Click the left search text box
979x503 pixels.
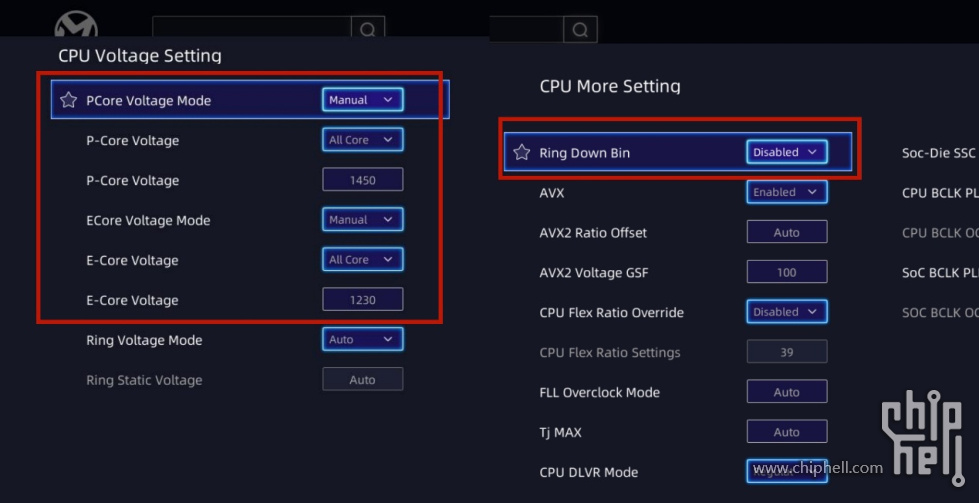click(x=252, y=27)
